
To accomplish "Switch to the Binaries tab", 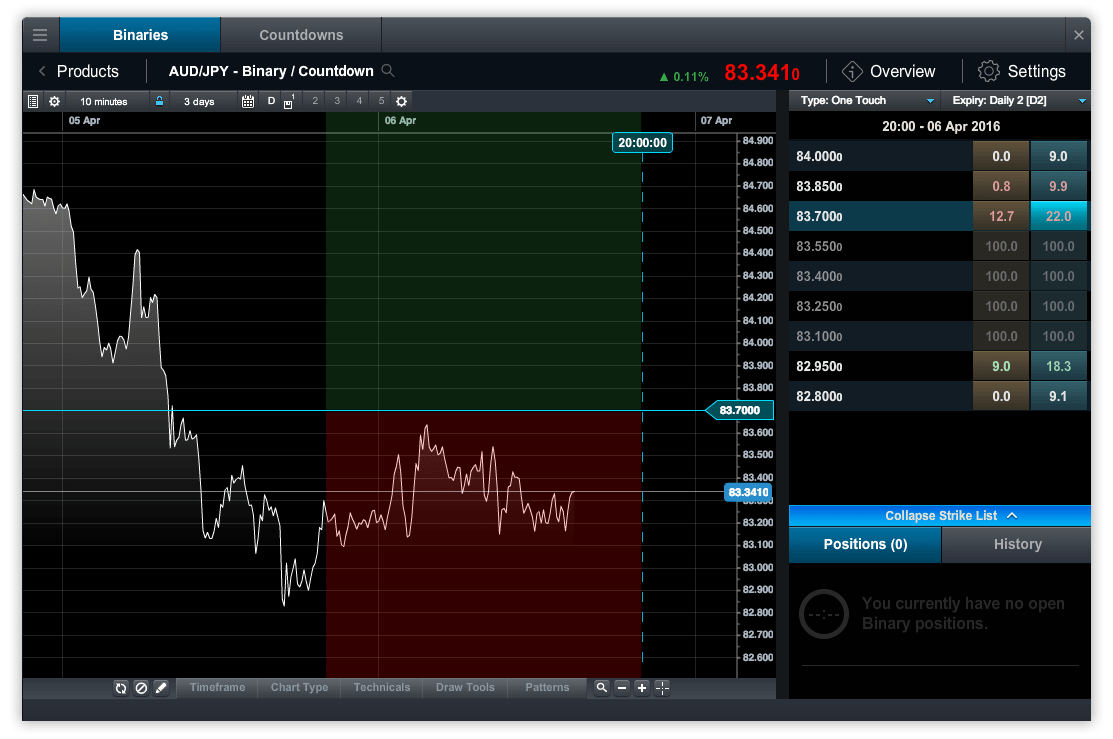I will [140, 35].
